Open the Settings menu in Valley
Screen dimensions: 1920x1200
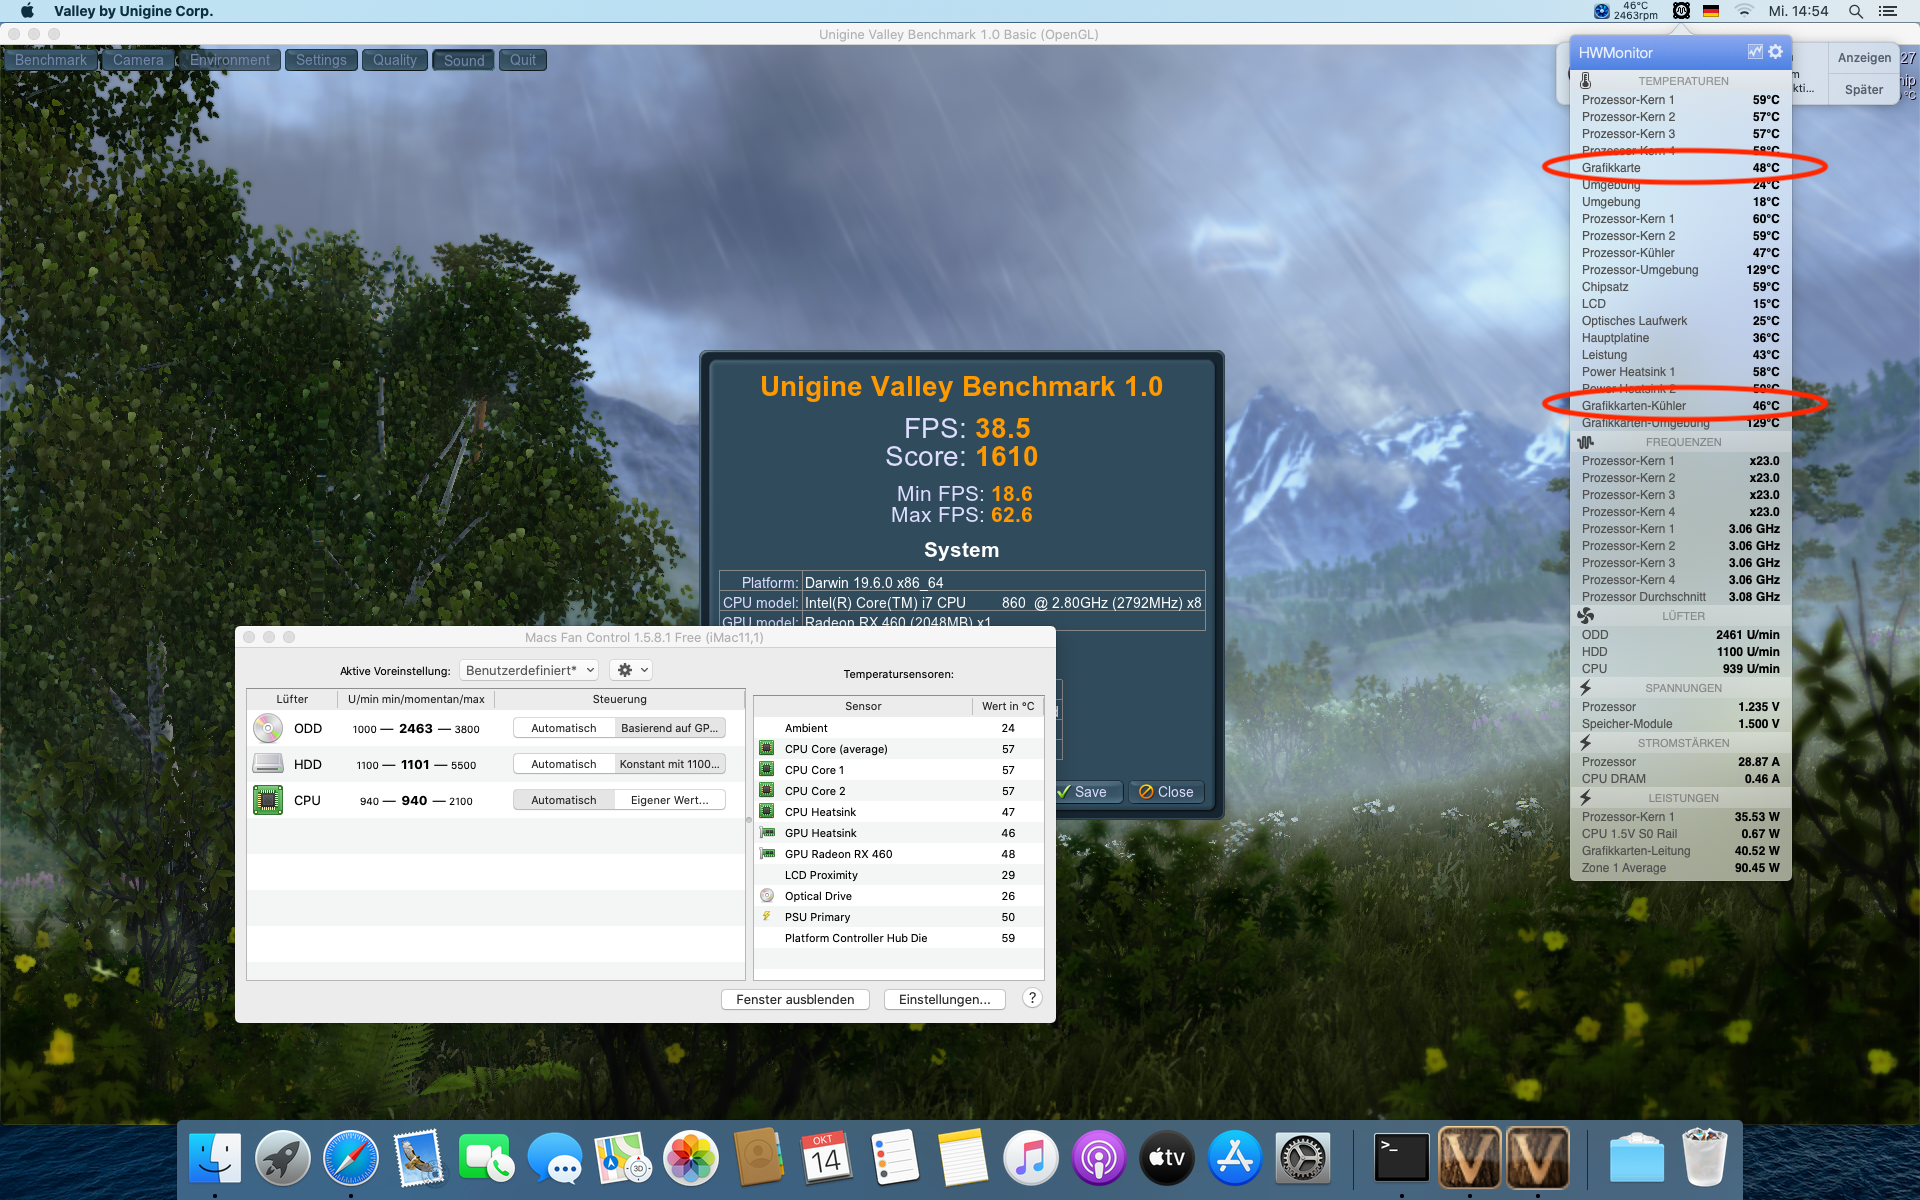click(321, 60)
